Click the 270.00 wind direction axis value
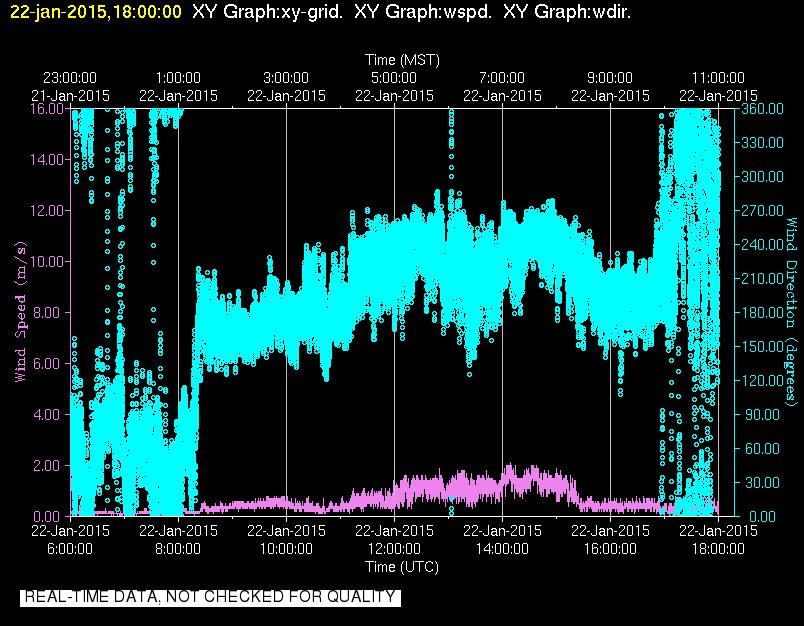The width and height of the screenshot is (804, 626). [762, 211]
